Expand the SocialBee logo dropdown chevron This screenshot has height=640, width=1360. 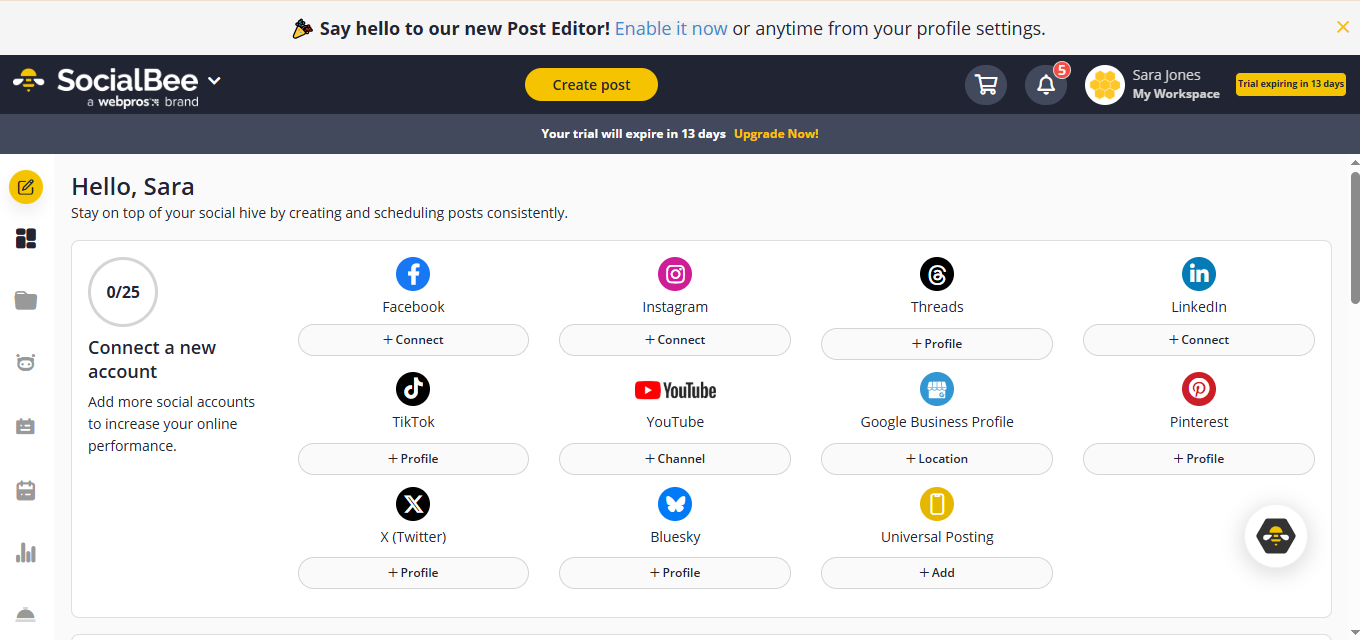(213, 81)
